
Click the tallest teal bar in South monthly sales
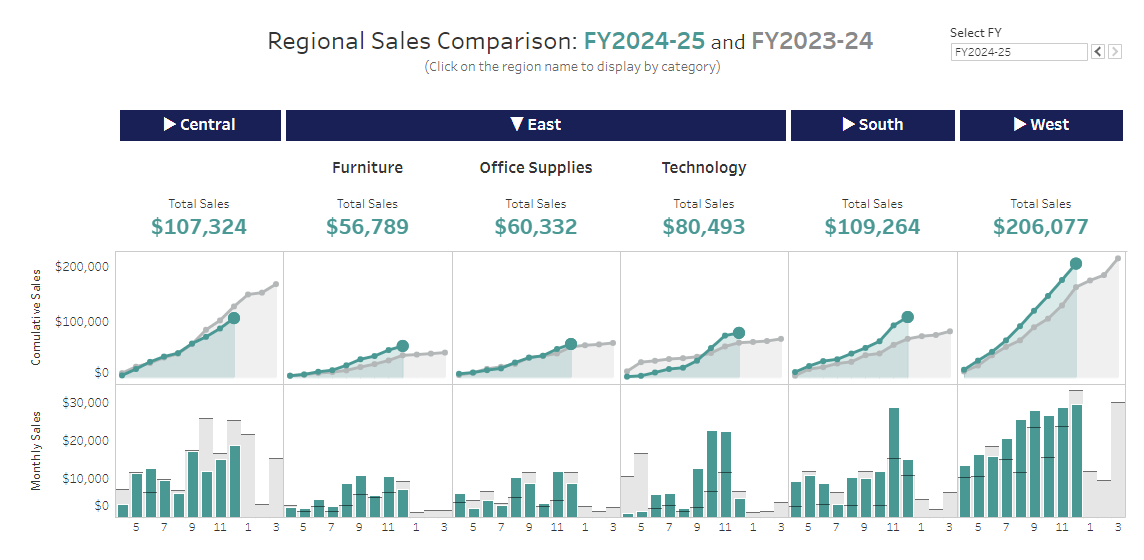pyautogui.click(x=894, y=462)
